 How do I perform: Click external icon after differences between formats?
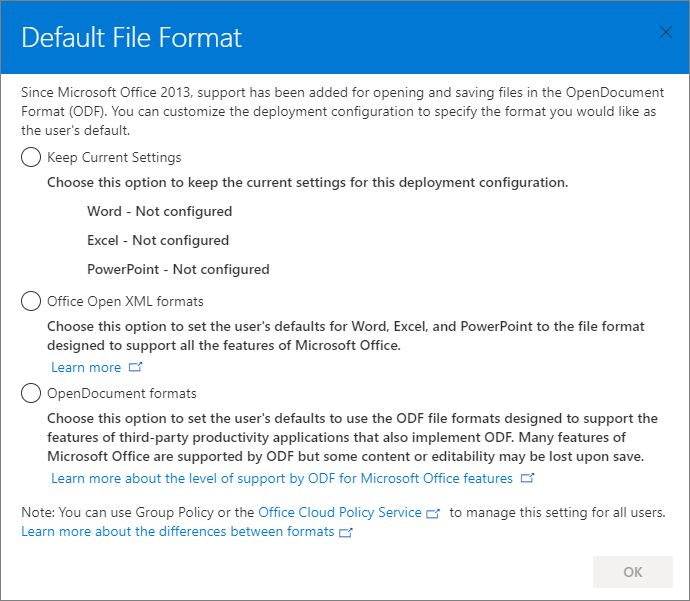tap(346, 532)
